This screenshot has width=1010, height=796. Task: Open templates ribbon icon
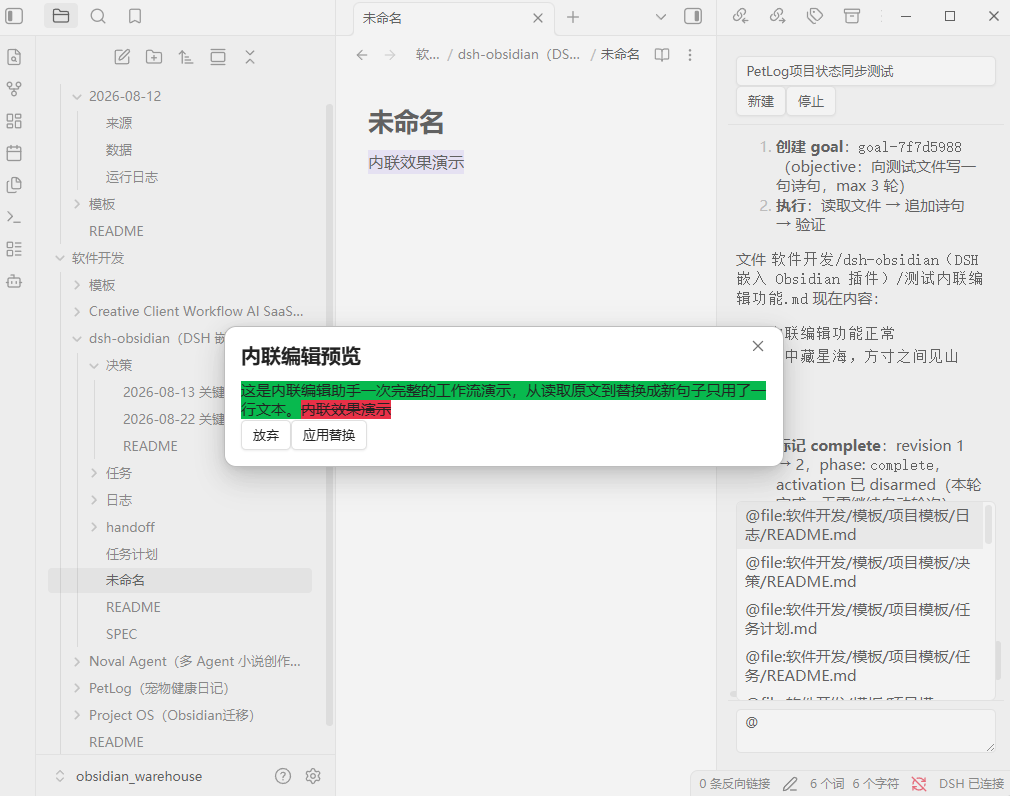click(x=14, y=185)
